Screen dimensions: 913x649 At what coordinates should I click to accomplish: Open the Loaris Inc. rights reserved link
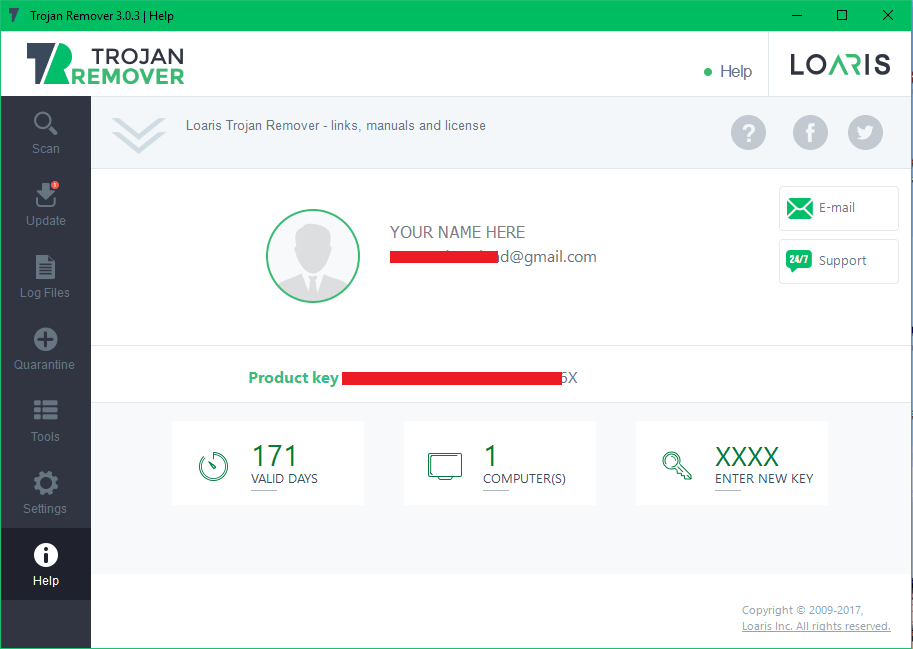pos(816,626)
